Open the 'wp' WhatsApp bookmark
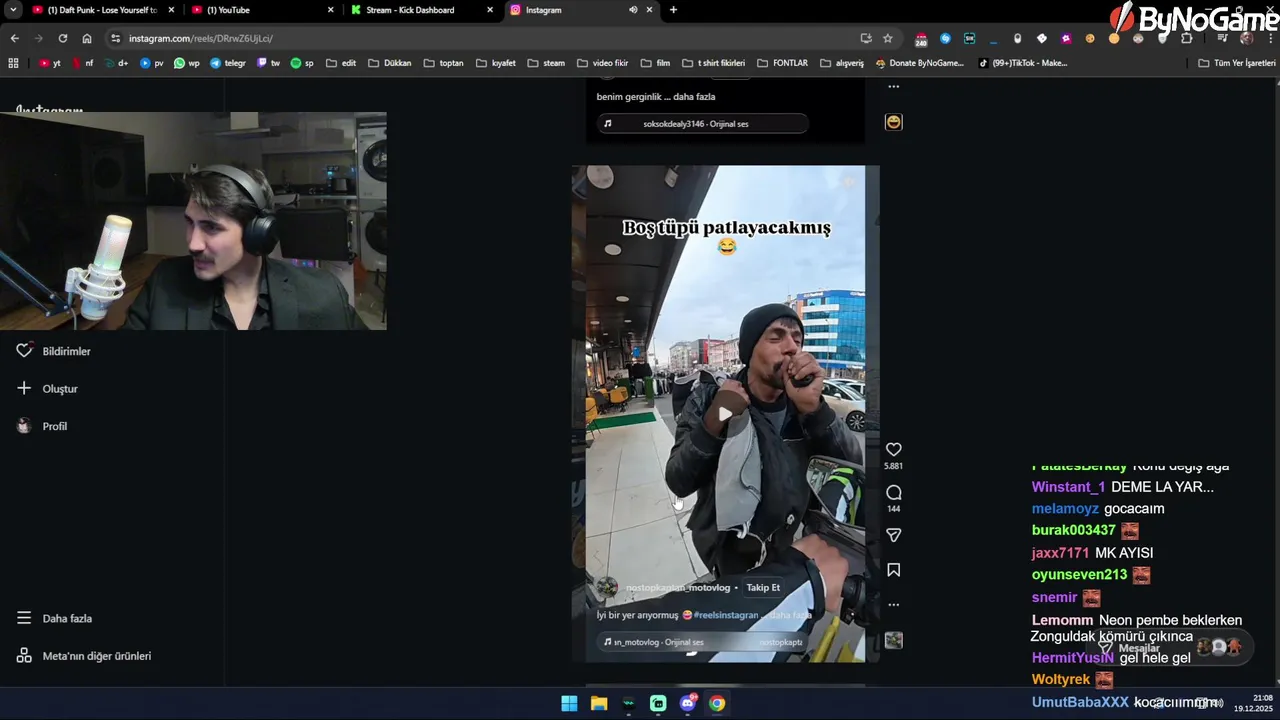The image size is (1280, 720). click(x=187, y=63)
